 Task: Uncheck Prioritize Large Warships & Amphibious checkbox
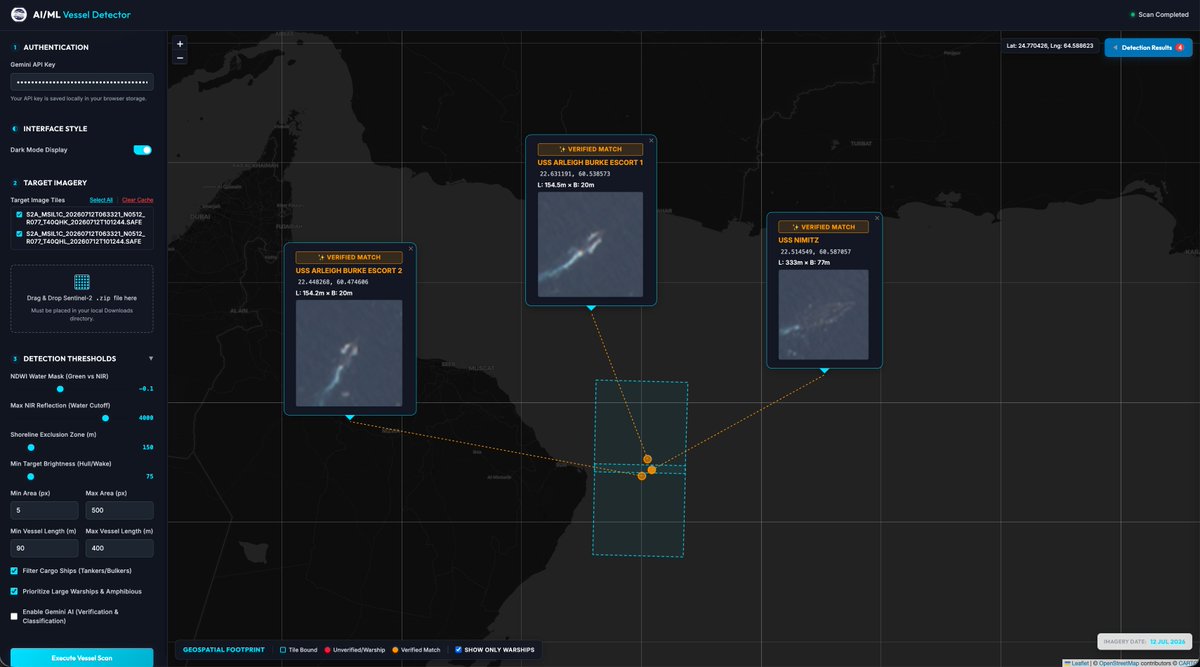point(14,591)
